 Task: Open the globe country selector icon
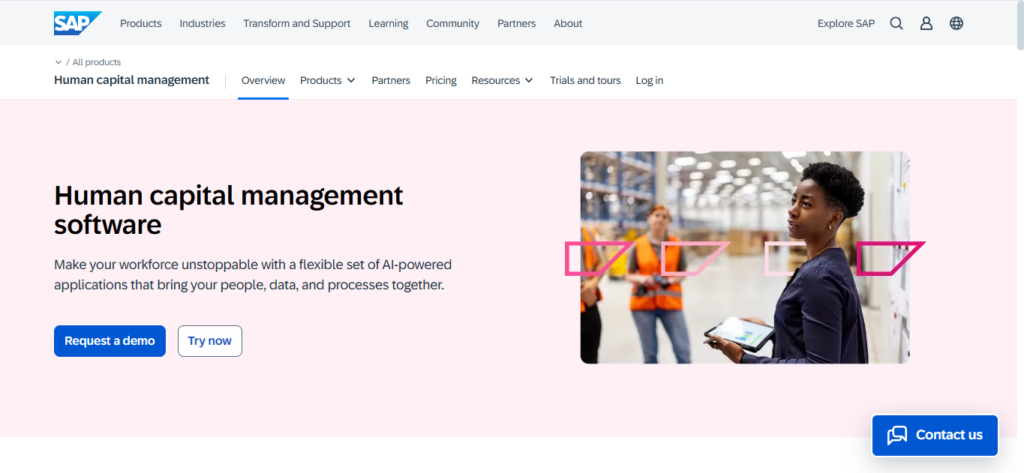(x=956, y=23)
